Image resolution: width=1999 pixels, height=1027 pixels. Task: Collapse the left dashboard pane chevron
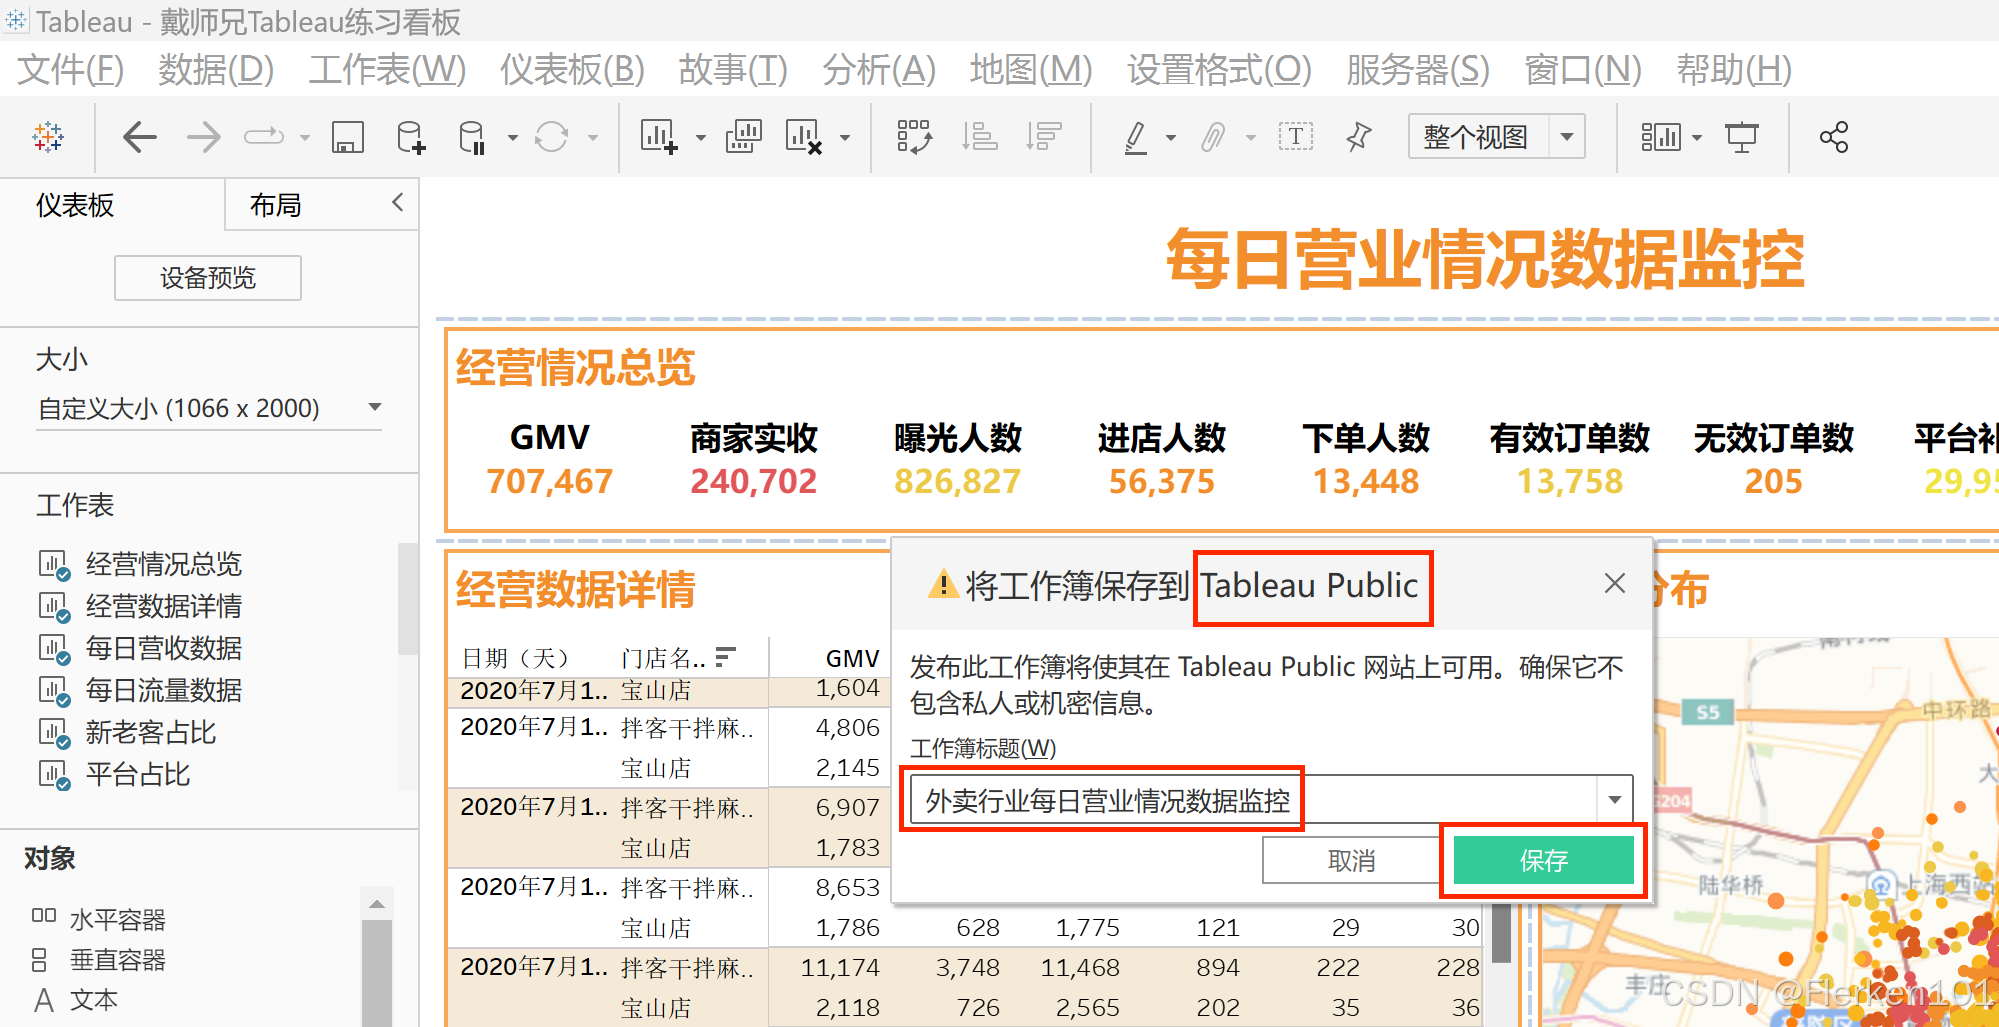pos(397,202)
